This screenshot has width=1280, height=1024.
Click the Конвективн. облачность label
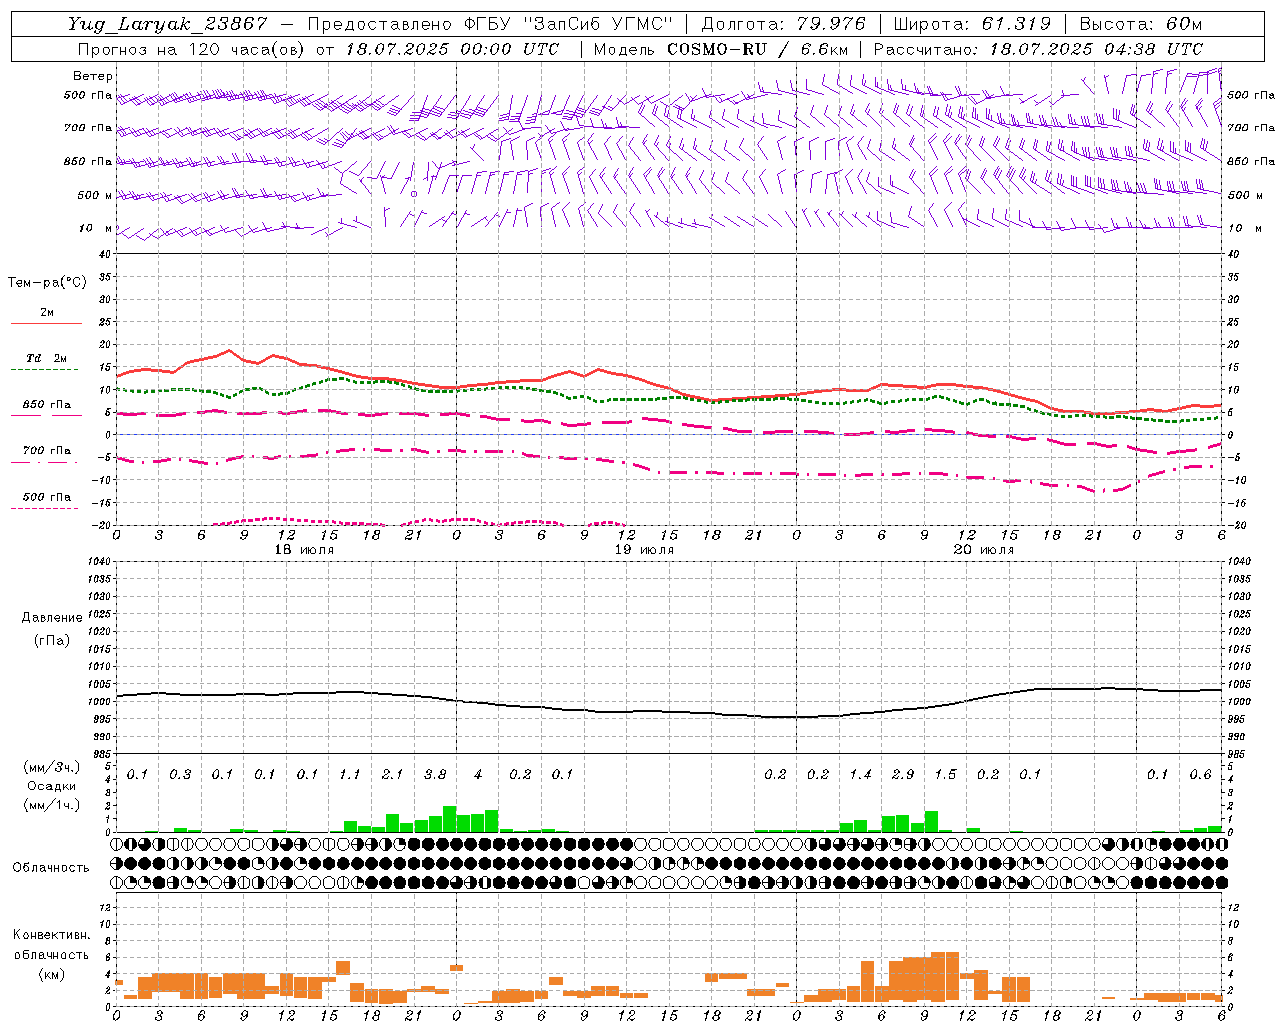coord(51,945)
